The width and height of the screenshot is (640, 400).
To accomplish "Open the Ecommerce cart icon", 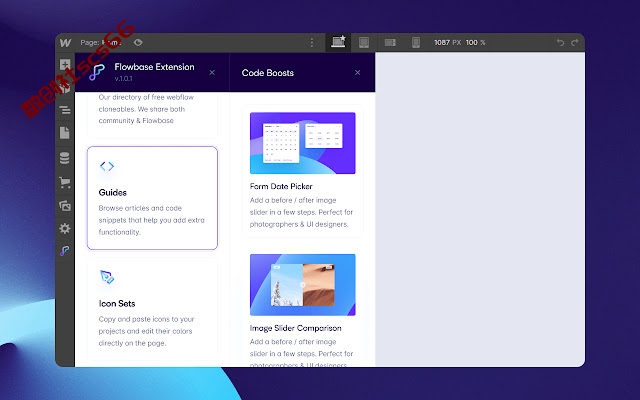I will point(65,182).
